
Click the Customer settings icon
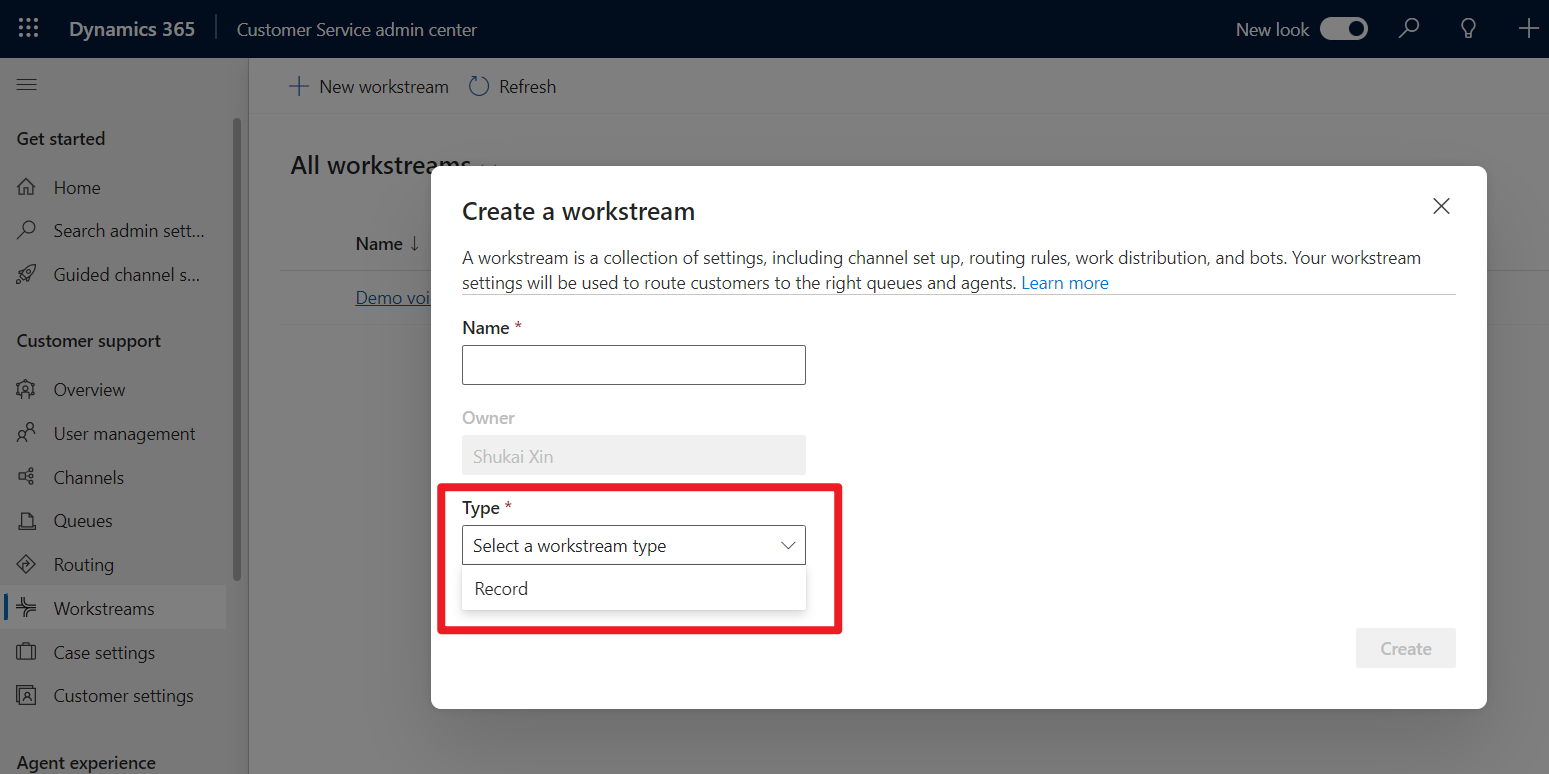(27, 696)
